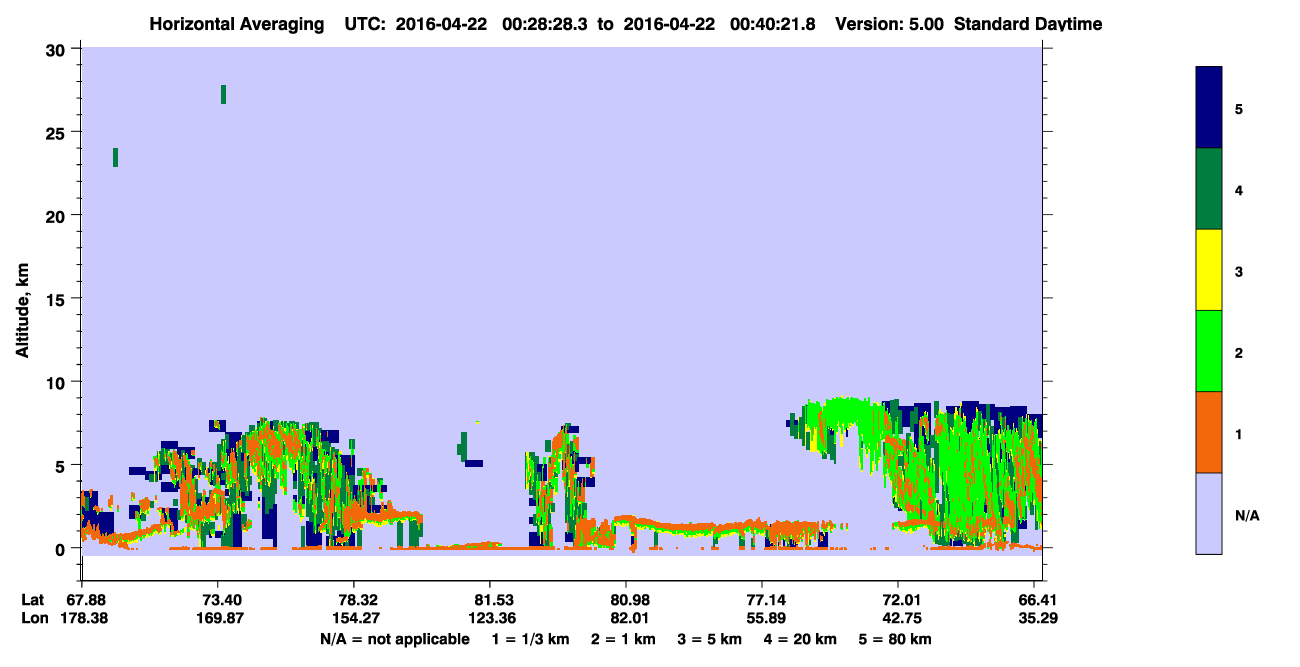Click the dark green color bar segment labeled 4

pos(1209,189)
